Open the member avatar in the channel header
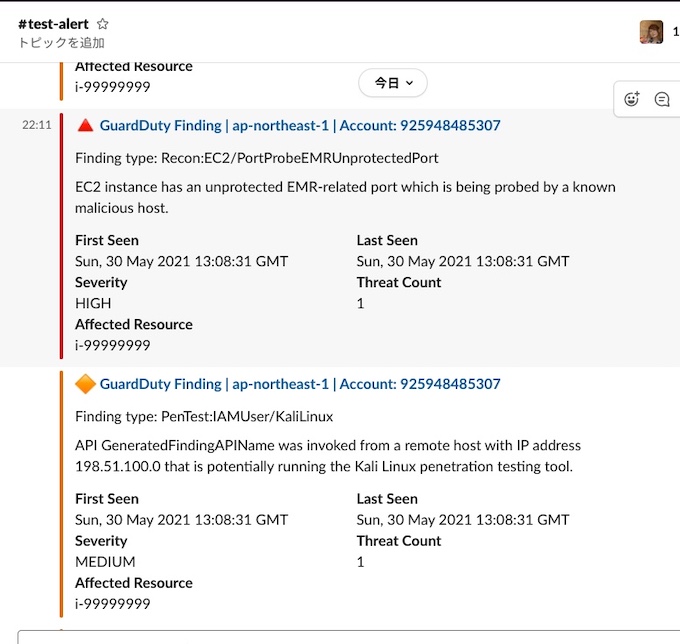 pyautogui.click(x=651, y=32)
